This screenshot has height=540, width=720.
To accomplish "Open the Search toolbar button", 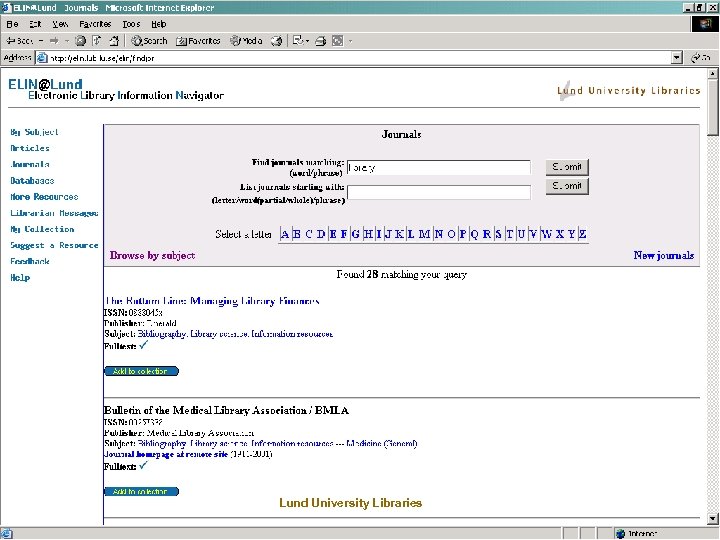I will click(x=149, y=41).
